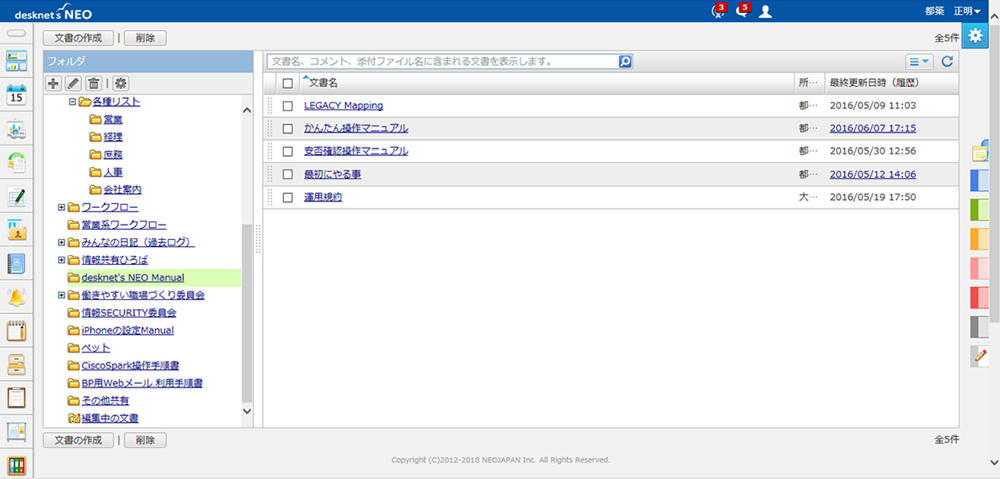Open the list view options dropdown

[918, 62]
